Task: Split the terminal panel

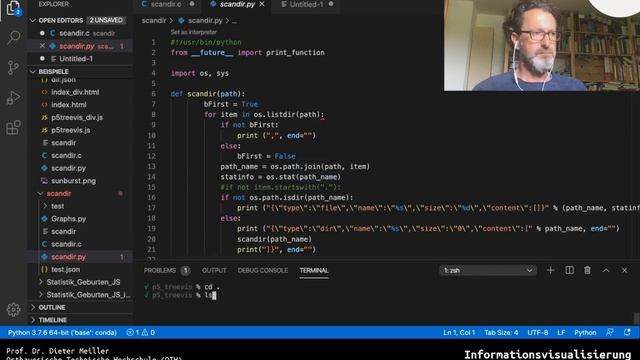Action: coord(569,270)
